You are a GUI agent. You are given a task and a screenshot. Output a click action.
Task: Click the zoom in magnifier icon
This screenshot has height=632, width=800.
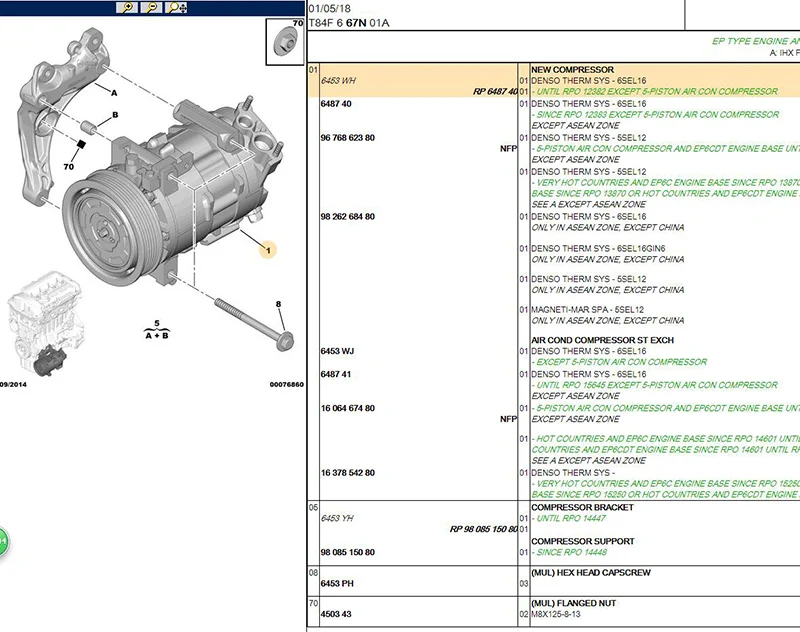point(127,7)
